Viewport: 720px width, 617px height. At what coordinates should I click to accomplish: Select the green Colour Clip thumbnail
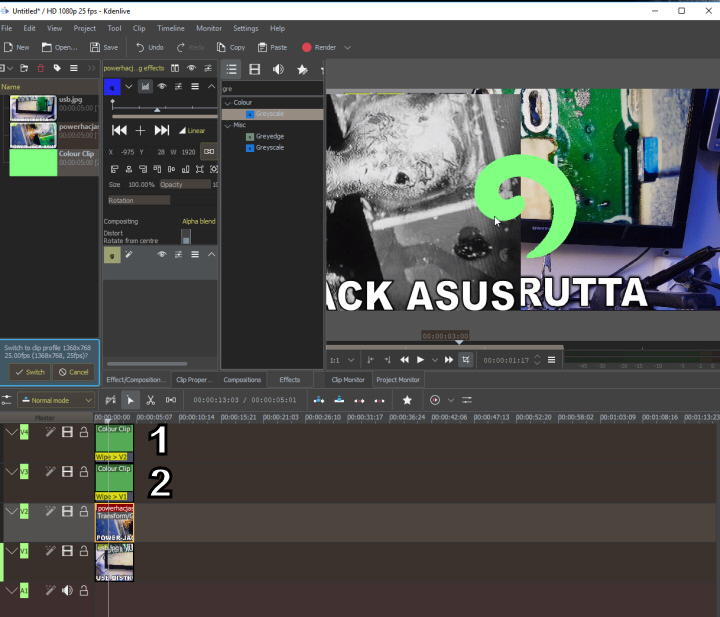pos(33,163)
